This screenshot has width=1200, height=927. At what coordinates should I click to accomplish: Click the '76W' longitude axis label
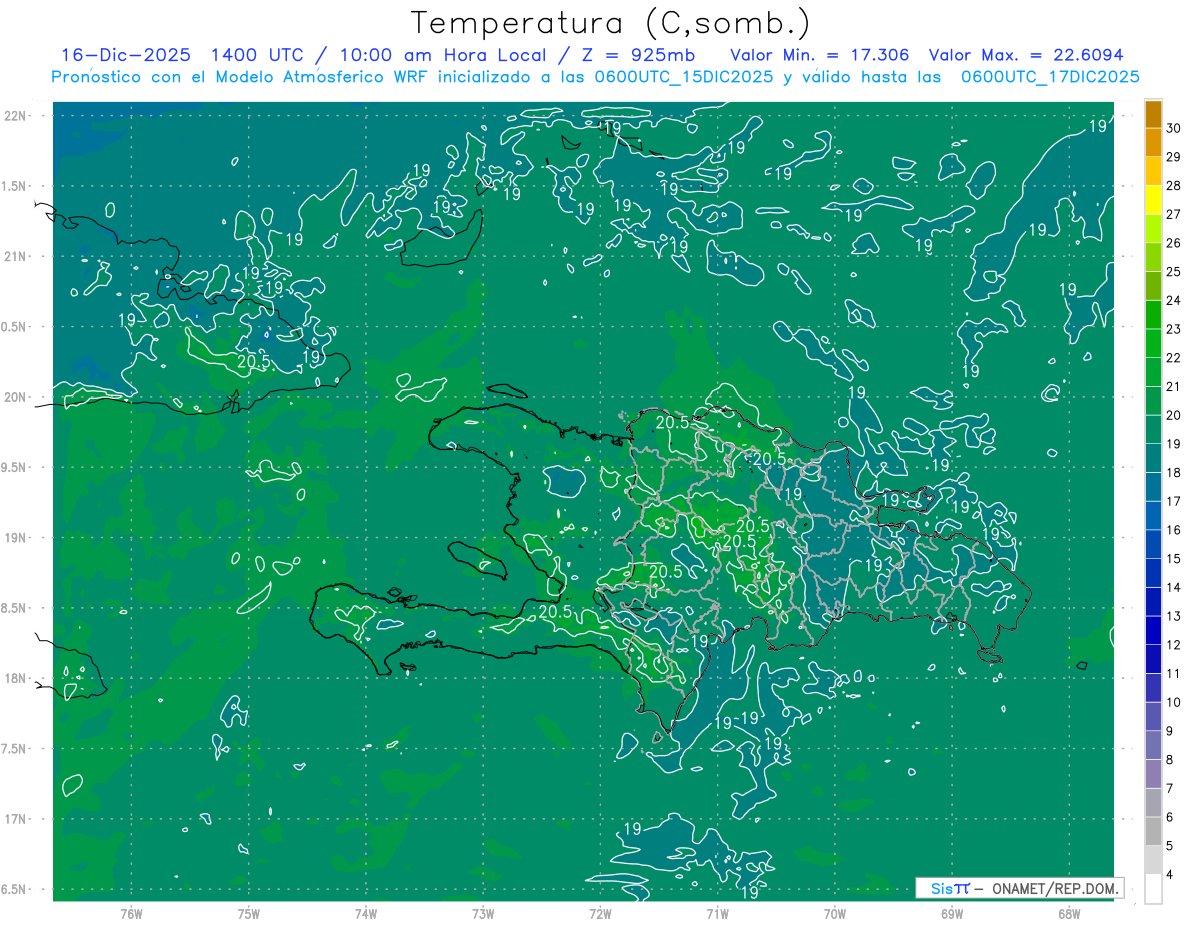click(130, 913)
